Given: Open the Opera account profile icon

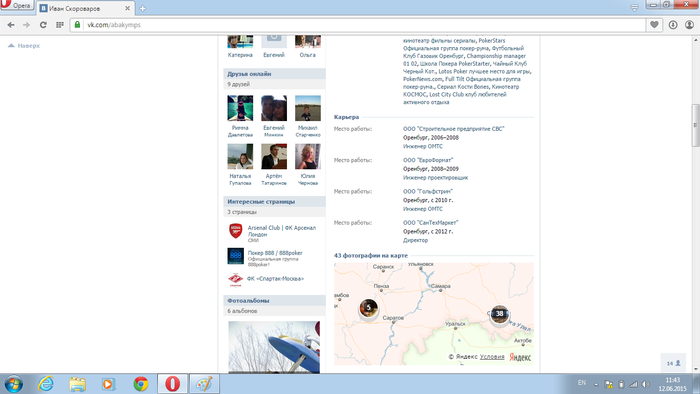Looking at the screenshot, I should click(x=690, y=25).
